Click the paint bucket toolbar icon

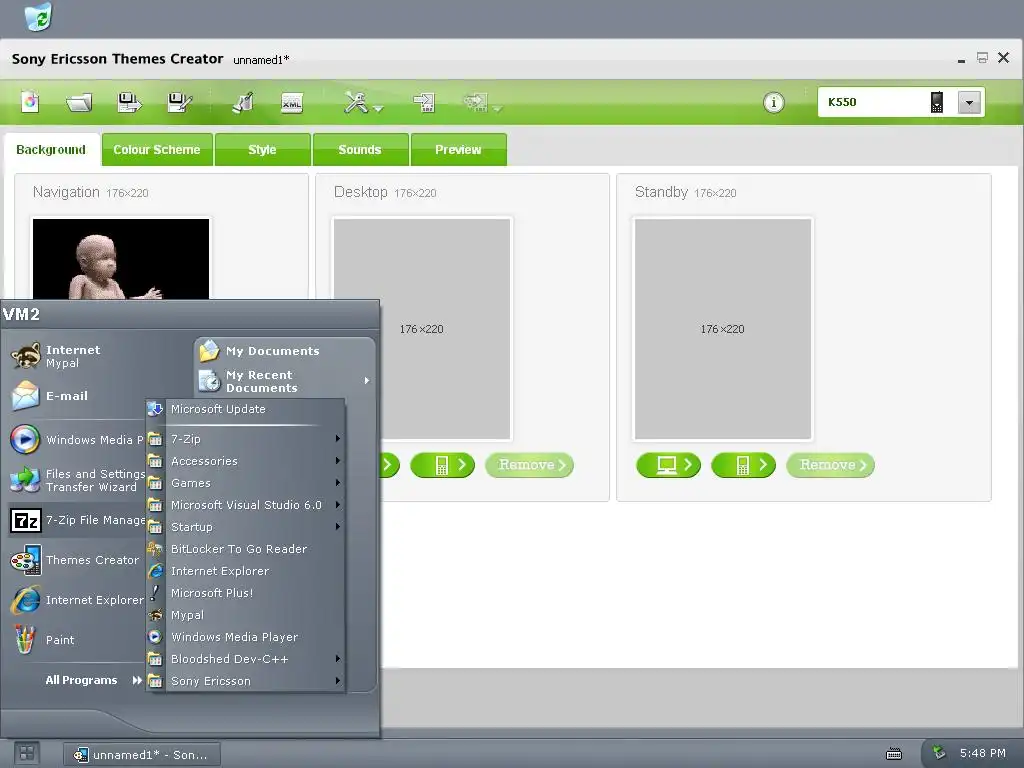click(x=243, y=103)
